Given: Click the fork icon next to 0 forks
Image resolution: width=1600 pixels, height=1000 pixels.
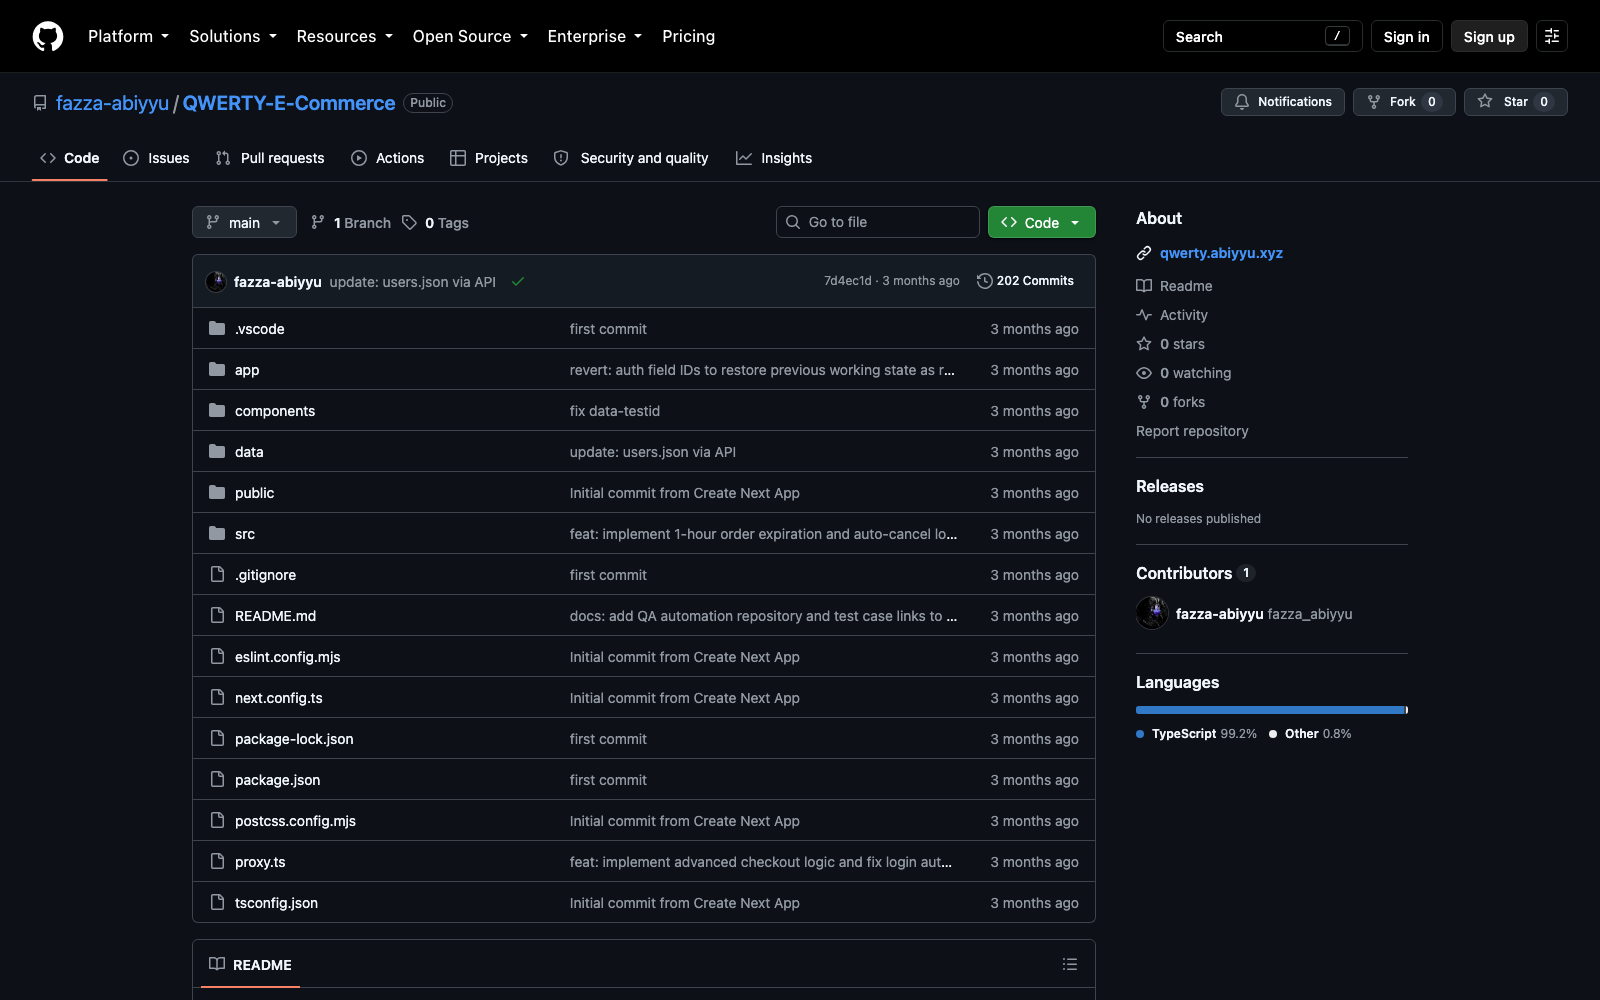Looking at the screenshot, I should point(1144,402).
